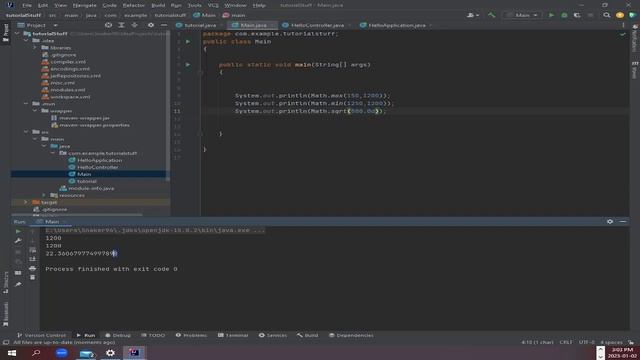This screenshot has height=360, width=640.
Task: Open the Terminal tool window
Action: (x=233, y=335)
